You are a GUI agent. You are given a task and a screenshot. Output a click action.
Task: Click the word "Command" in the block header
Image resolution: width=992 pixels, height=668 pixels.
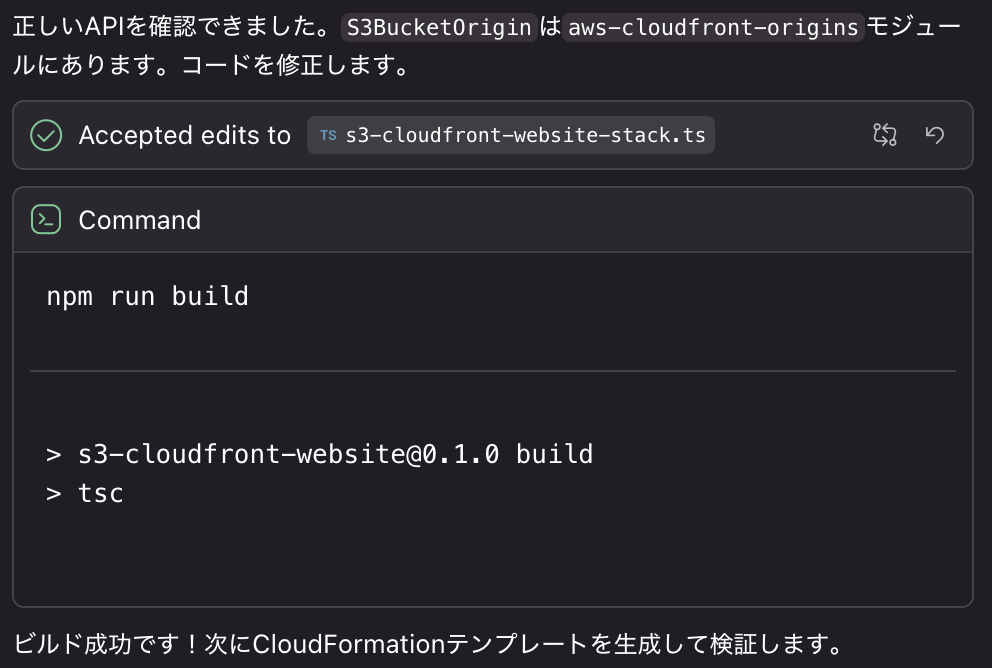[140, 220]
